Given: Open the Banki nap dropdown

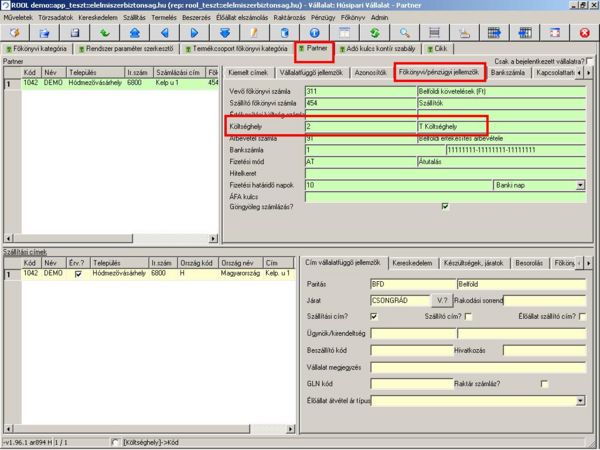Looking at the screenshot, I should coord(580,185).
